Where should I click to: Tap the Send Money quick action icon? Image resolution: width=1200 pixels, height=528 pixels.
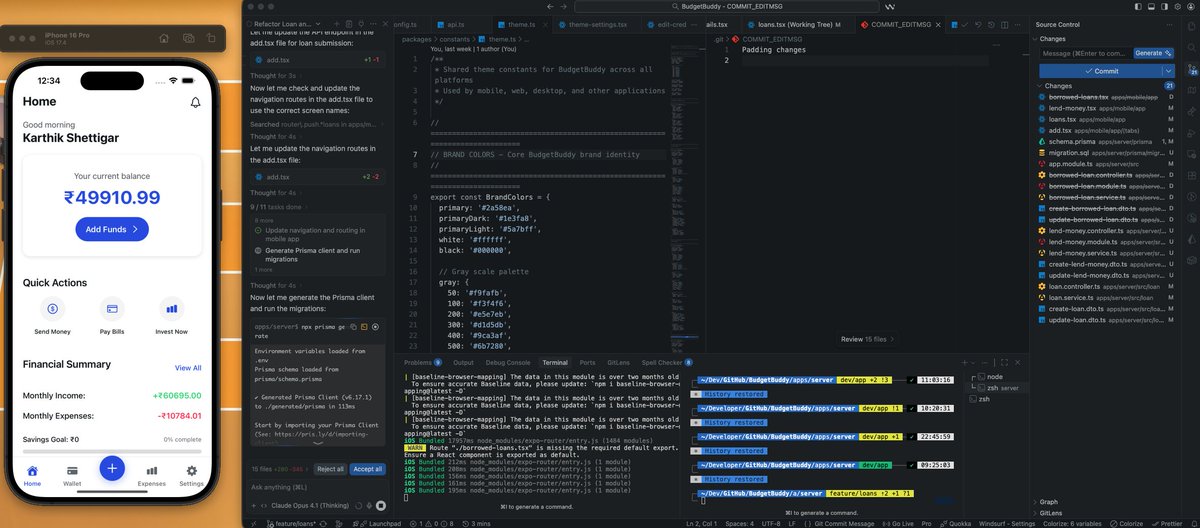[x=52, y=309]
